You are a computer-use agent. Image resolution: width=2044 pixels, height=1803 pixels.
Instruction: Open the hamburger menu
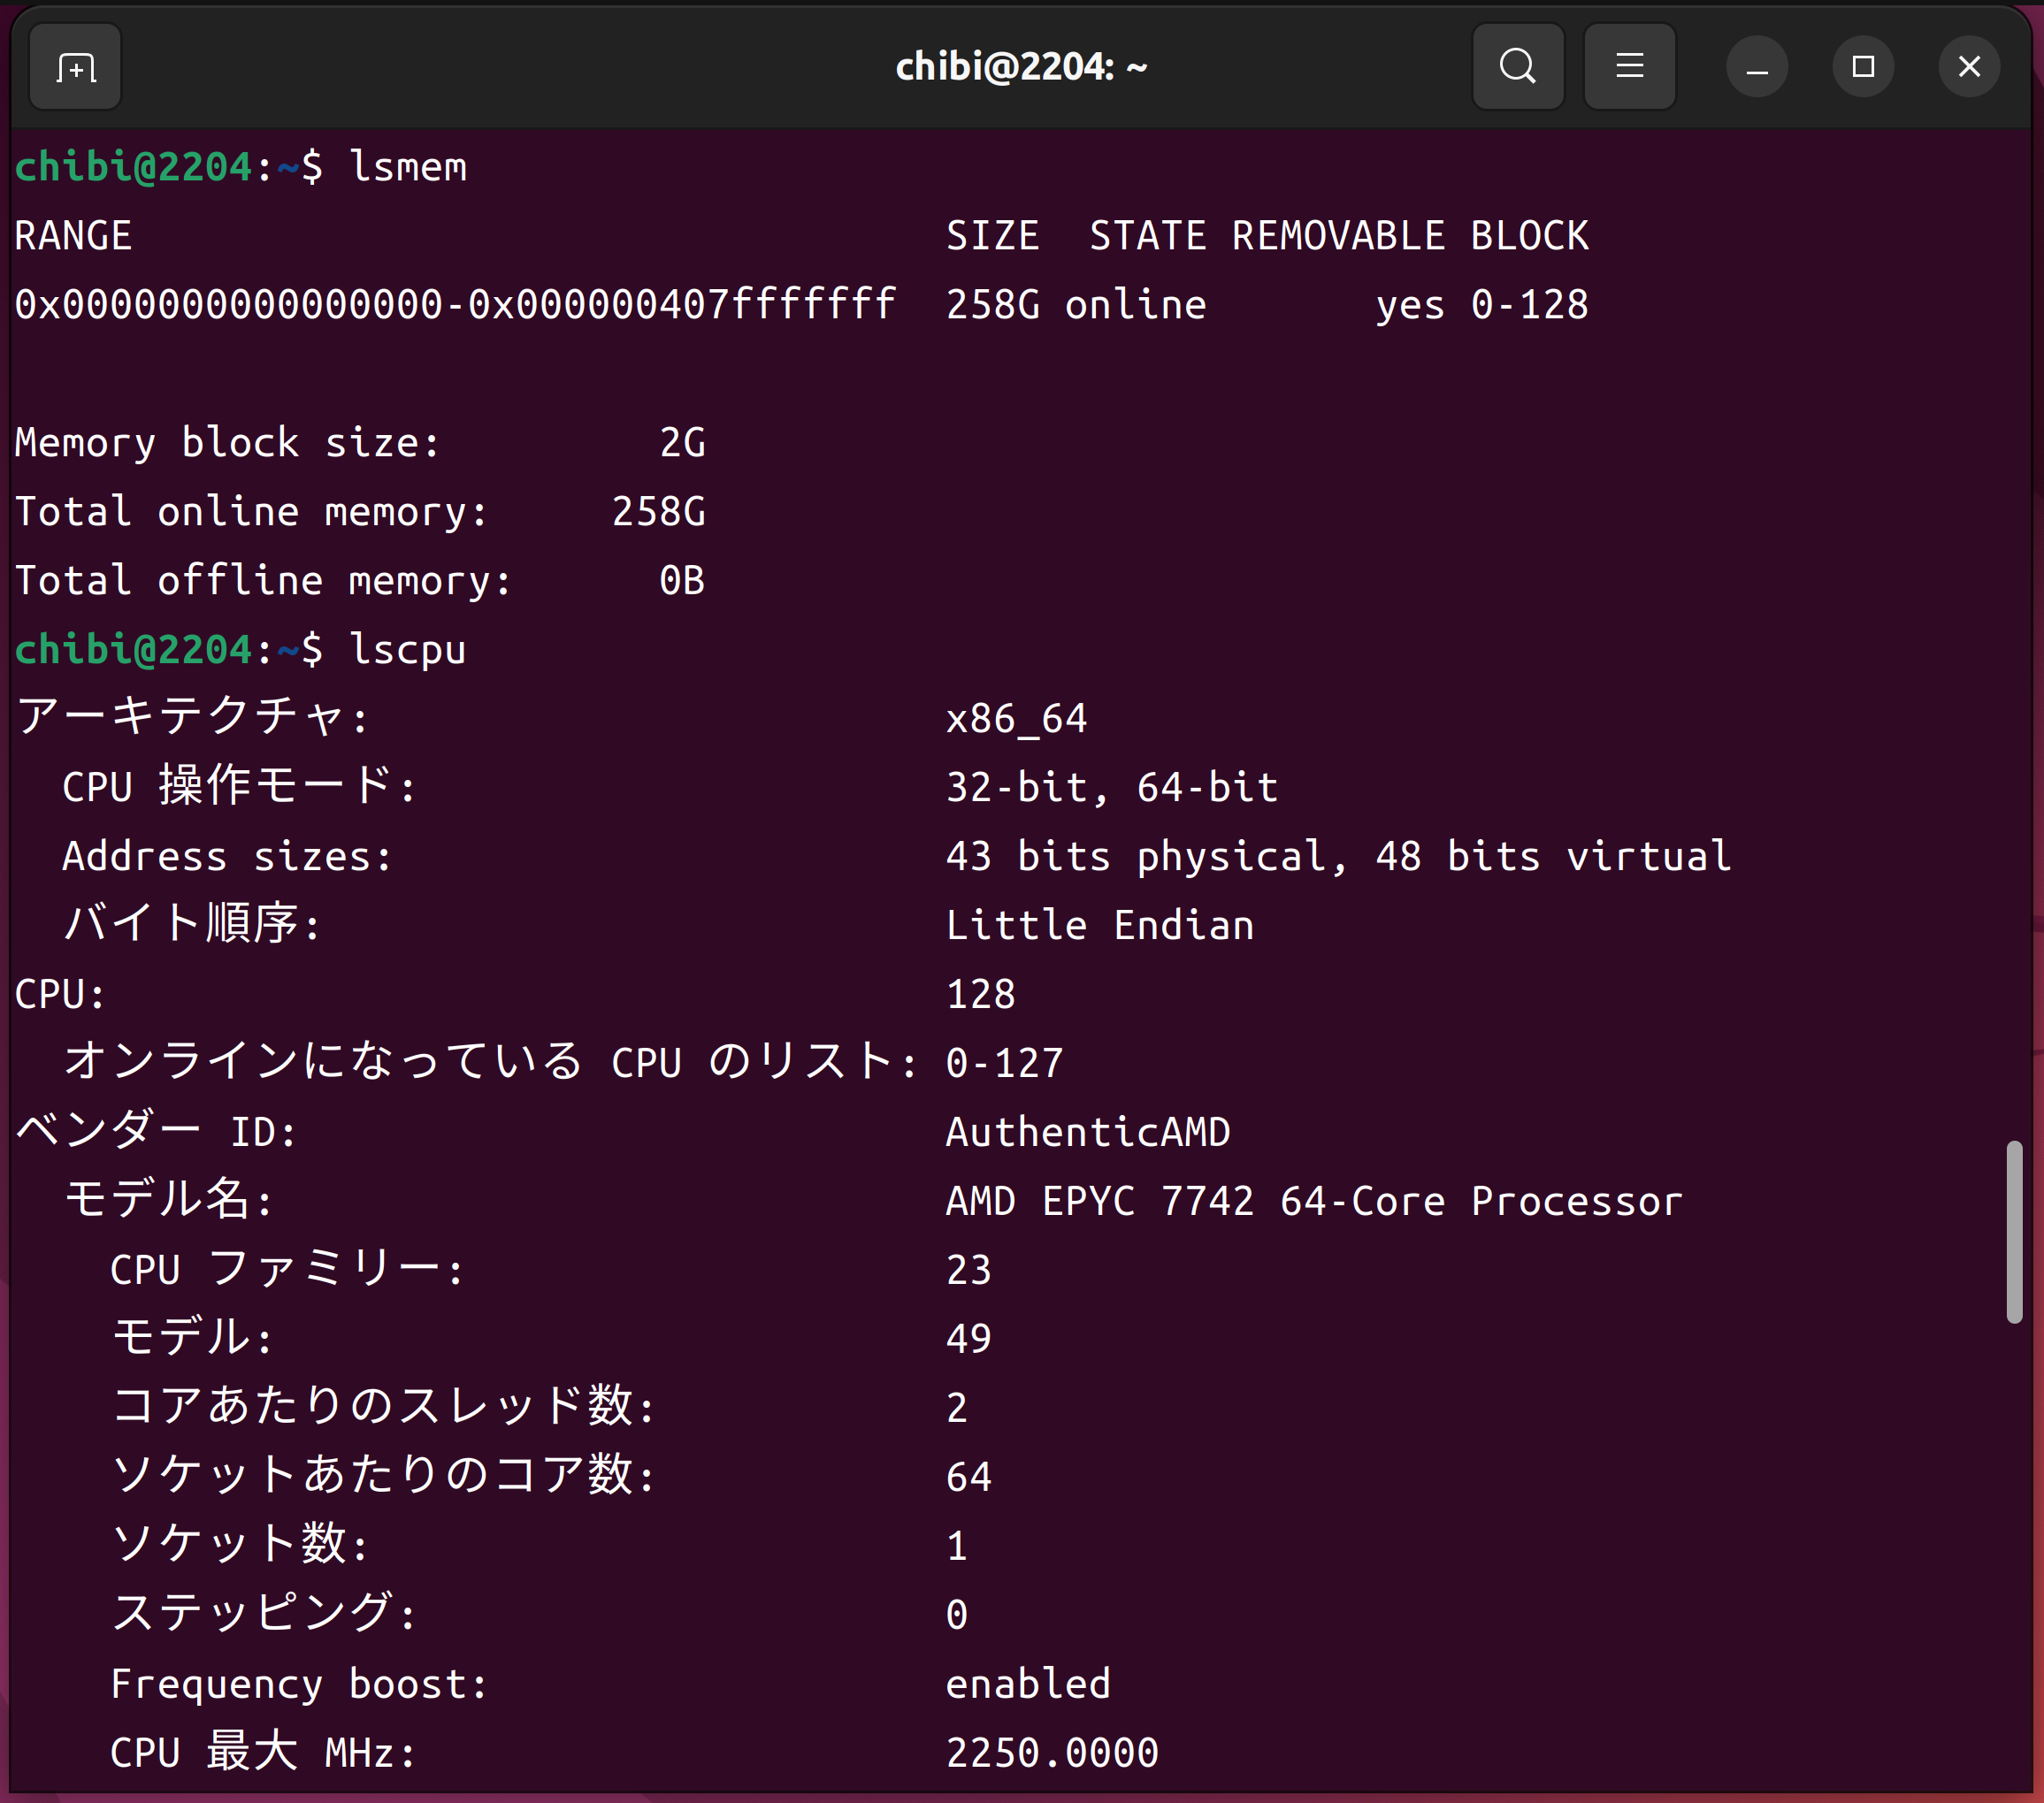tap(1629, 67)
